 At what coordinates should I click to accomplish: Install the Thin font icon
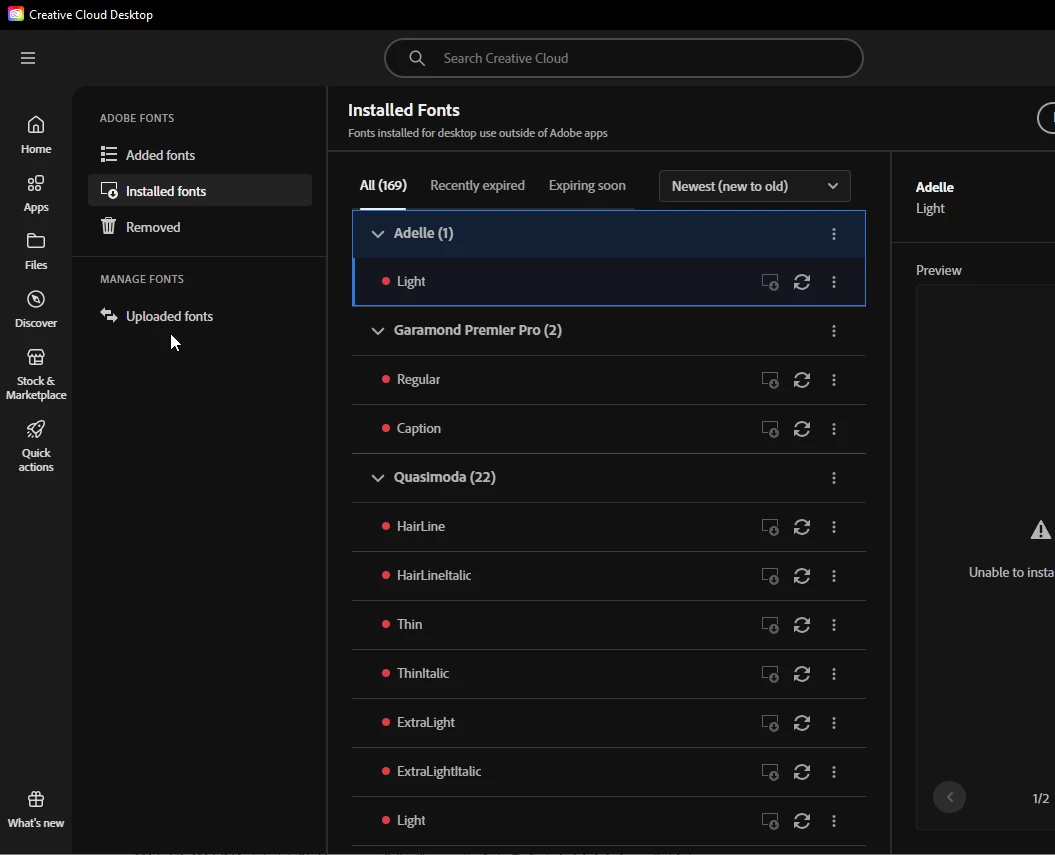[770, 625]
